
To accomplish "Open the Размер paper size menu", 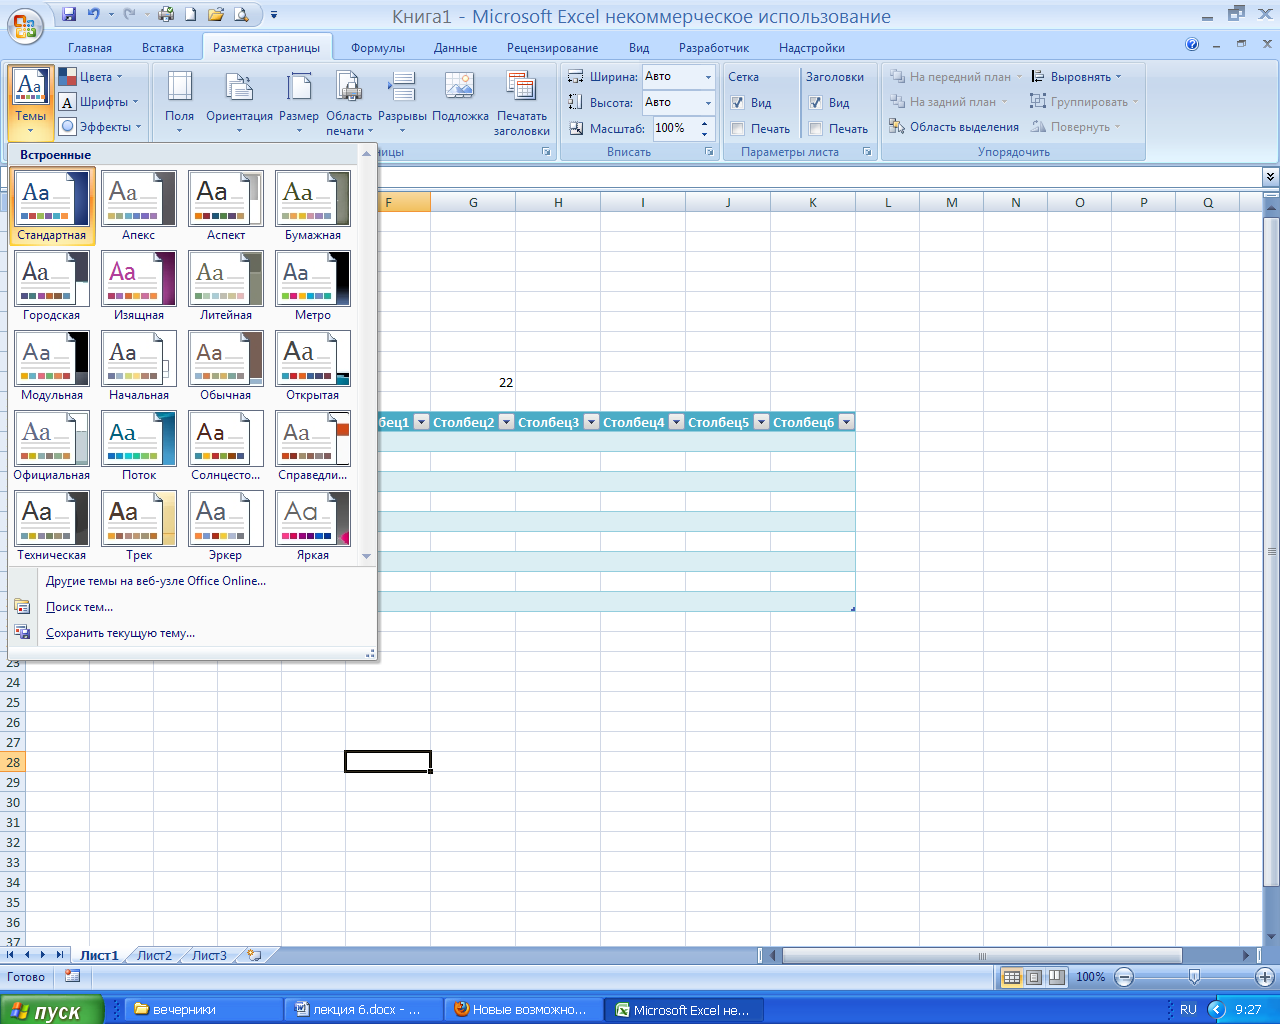I will (x=299, y=102).
